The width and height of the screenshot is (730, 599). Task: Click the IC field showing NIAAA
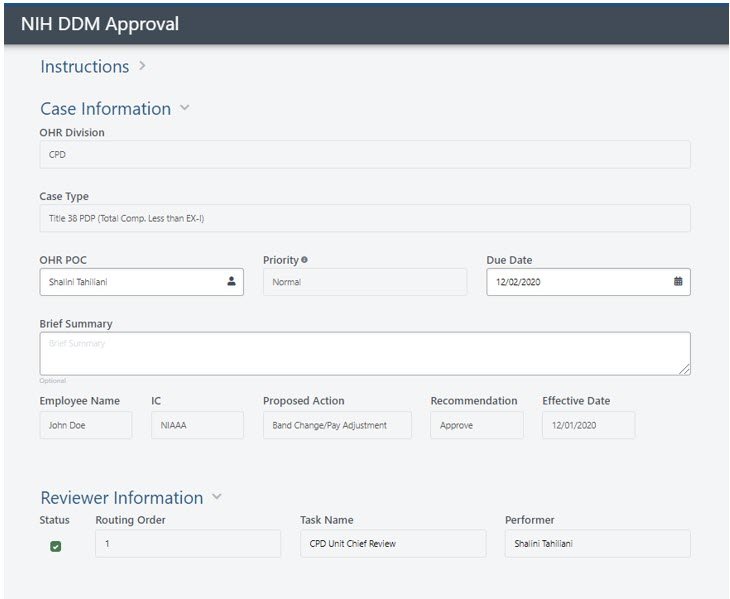pos(197,425)
